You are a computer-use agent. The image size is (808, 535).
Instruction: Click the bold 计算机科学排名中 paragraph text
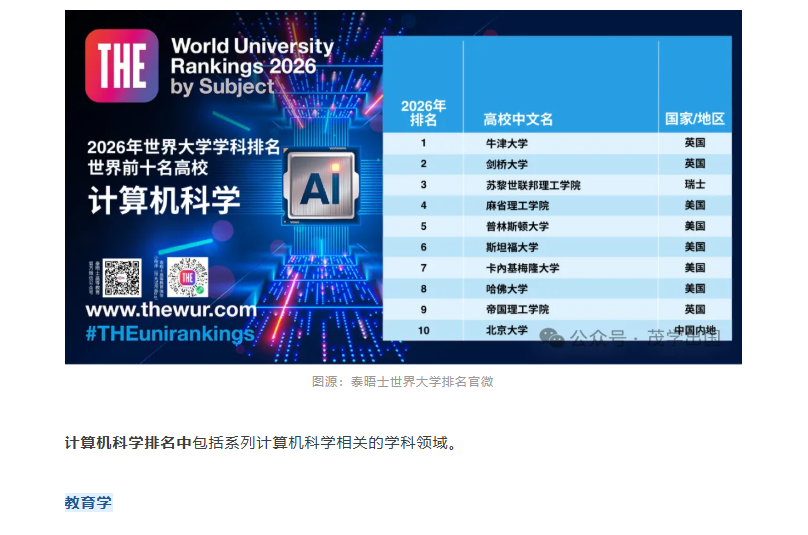click(128, 442)
